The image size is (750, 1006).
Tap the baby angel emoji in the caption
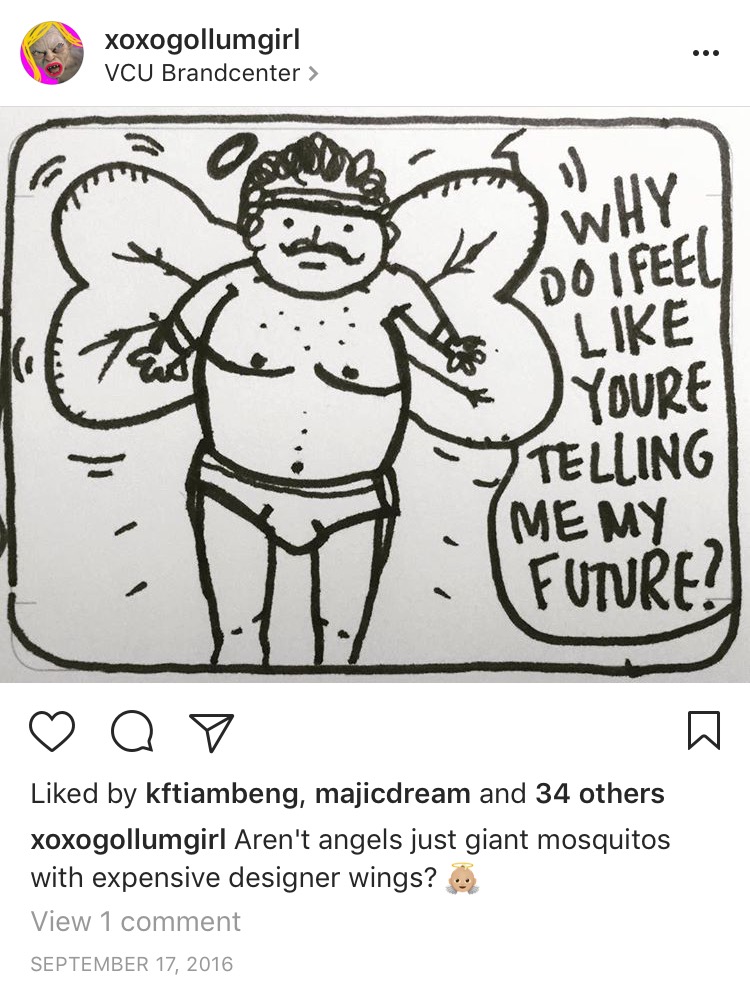coord(461,879)
